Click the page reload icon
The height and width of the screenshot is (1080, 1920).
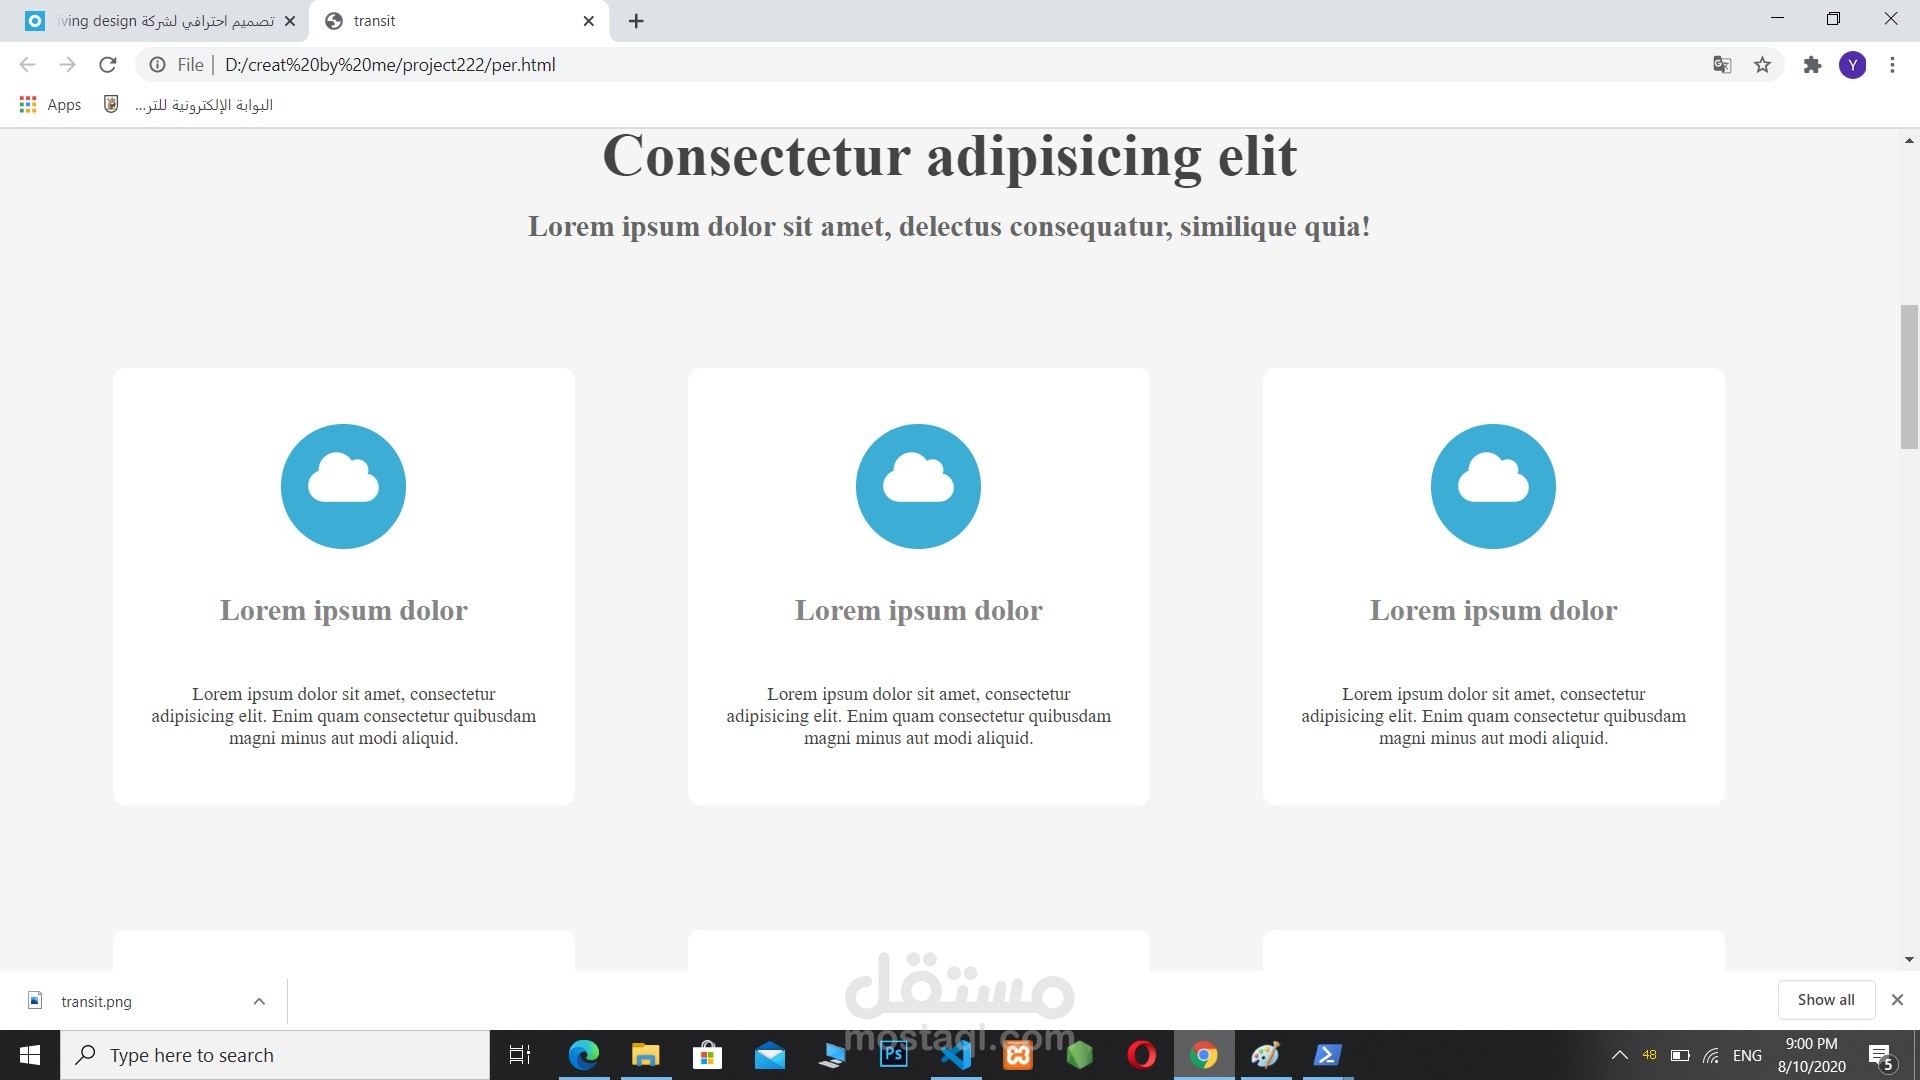(x=108, y=65)
